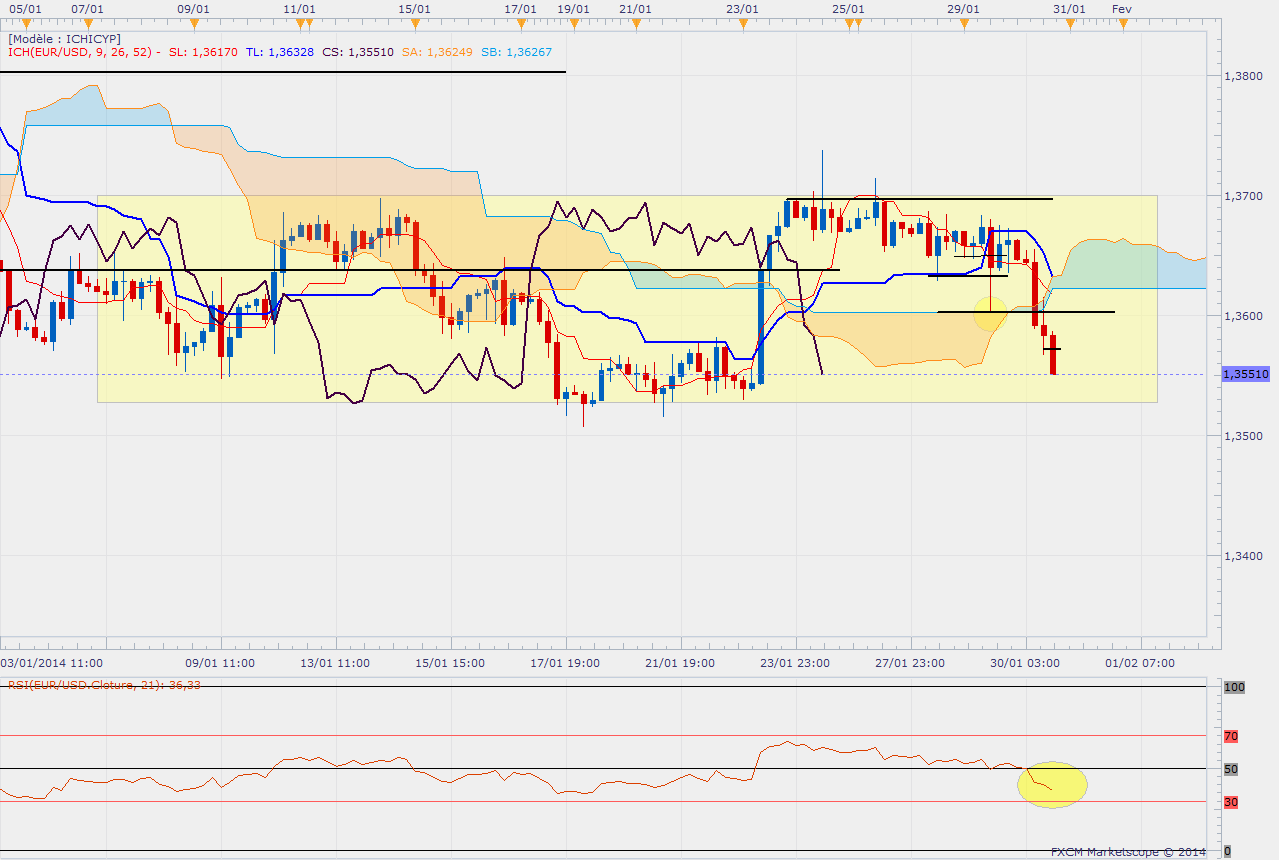The width and height of the screenshot is (1279, 860).
Task: Click the 05/01 date label on the top axis
Action: [x=24, y=8]
